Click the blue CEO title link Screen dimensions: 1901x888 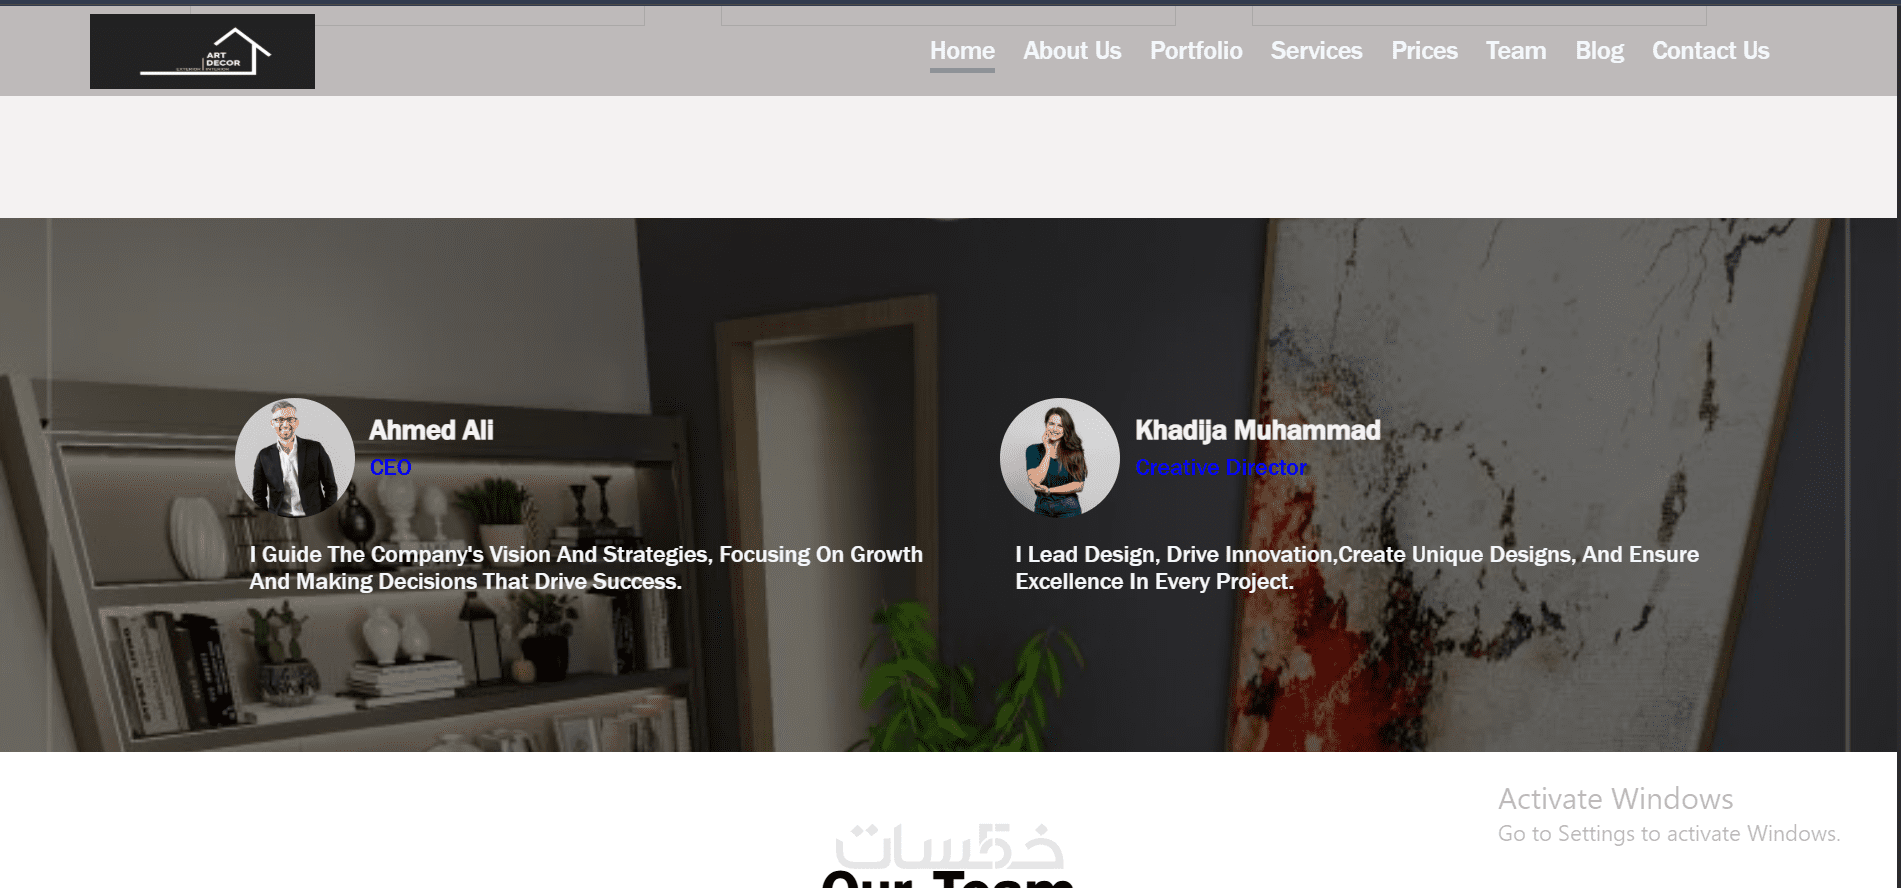(390, 467)
